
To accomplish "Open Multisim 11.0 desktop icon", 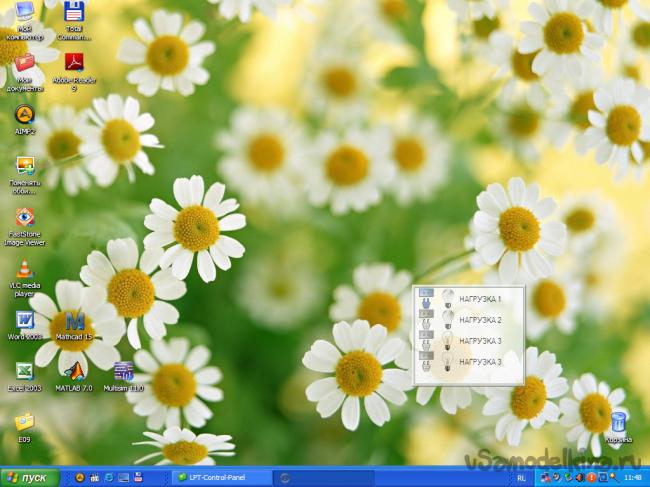I will click(124, 371).
